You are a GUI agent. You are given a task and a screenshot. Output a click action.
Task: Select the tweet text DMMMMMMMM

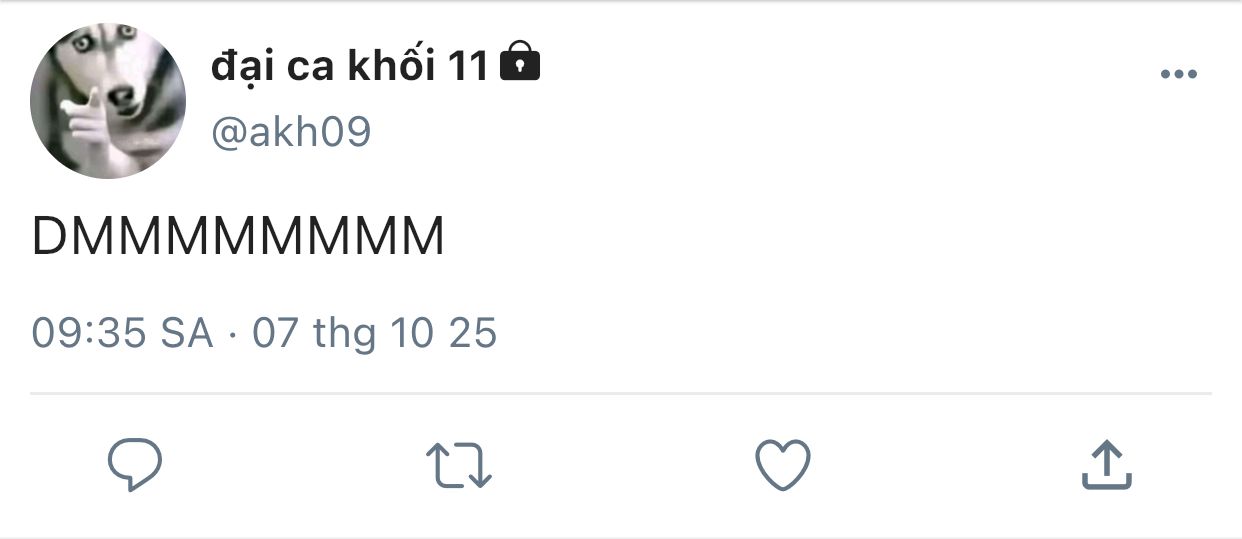[x=238, y=238]
